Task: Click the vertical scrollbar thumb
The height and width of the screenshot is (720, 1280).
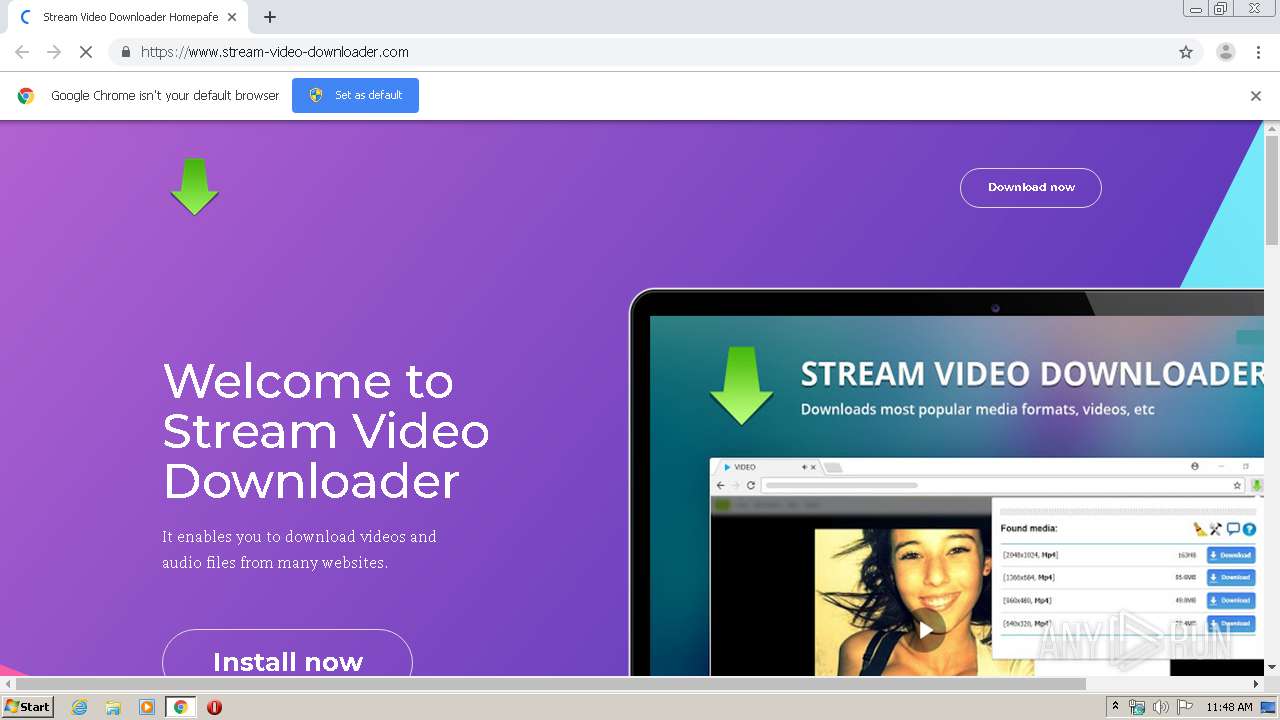Action: 1272,190
